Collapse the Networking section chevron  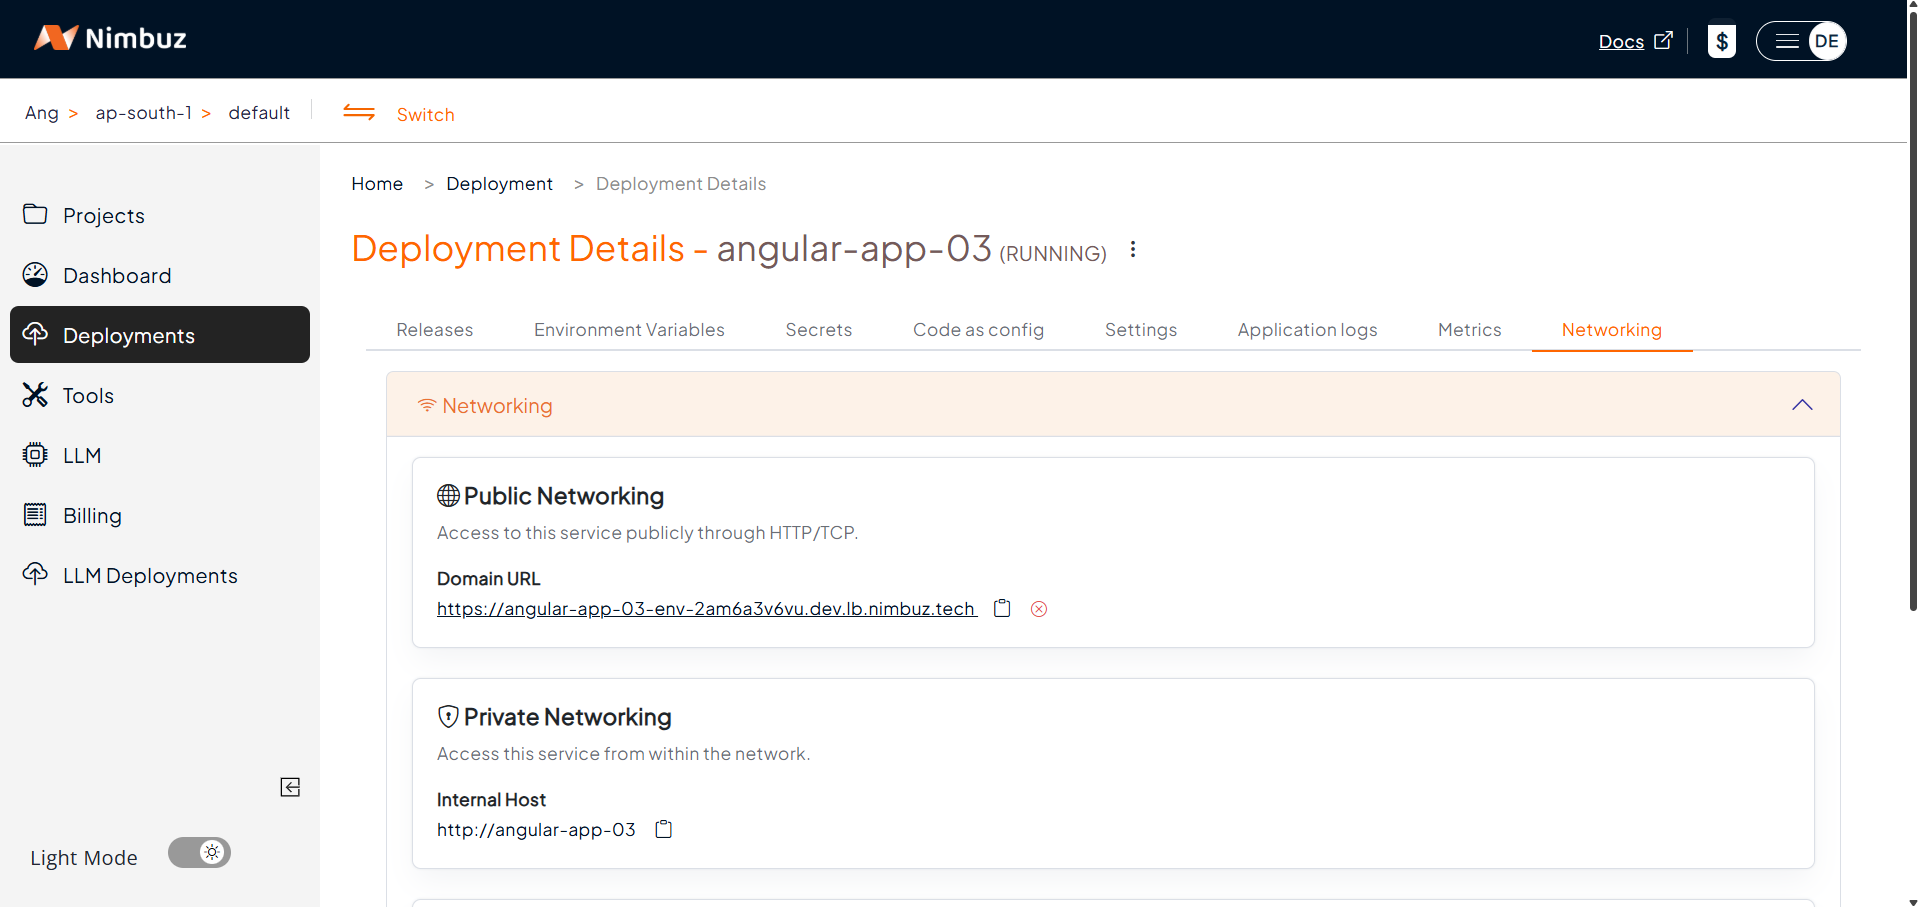1801,405
